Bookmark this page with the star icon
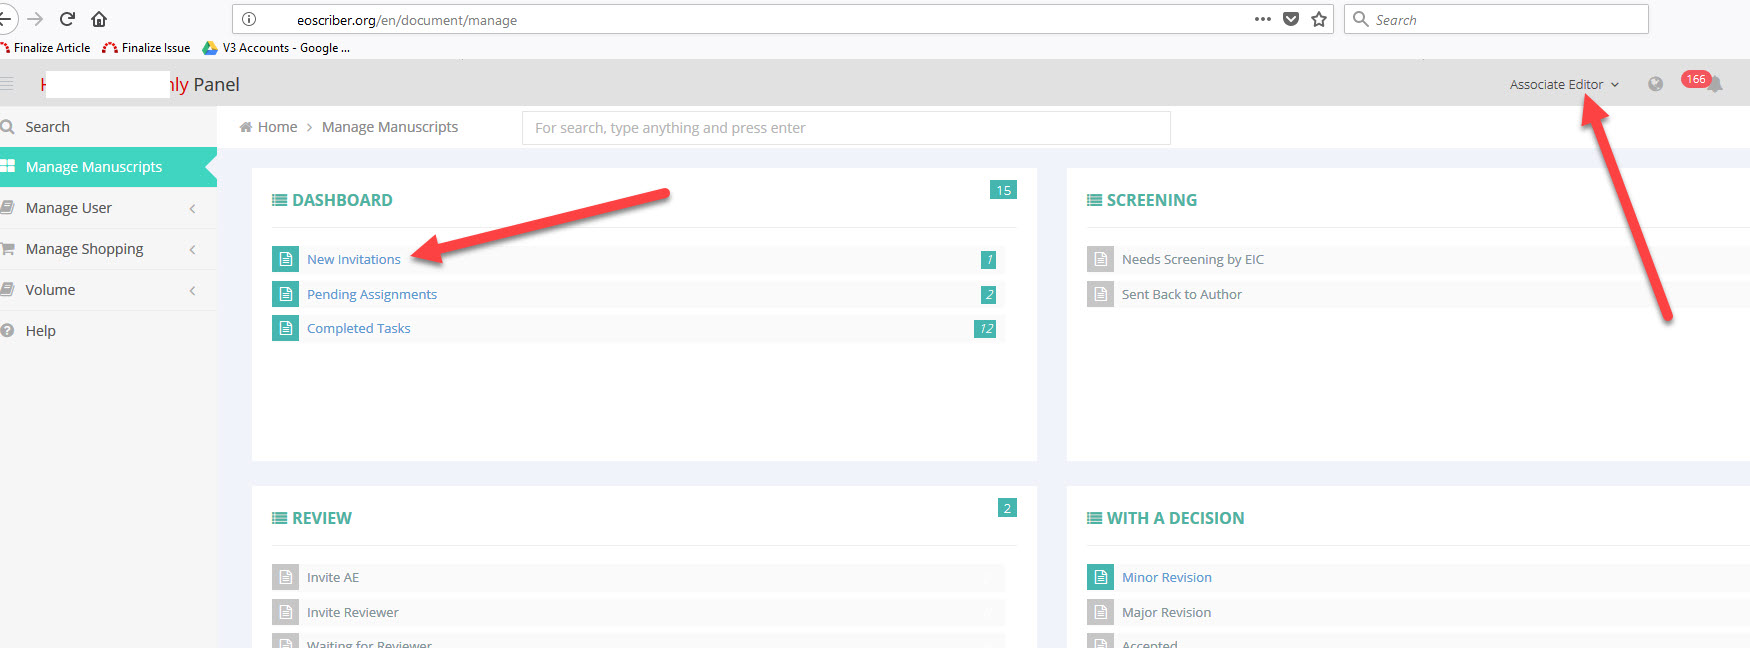The image size is (1750, 648). tap(1319, 19)
